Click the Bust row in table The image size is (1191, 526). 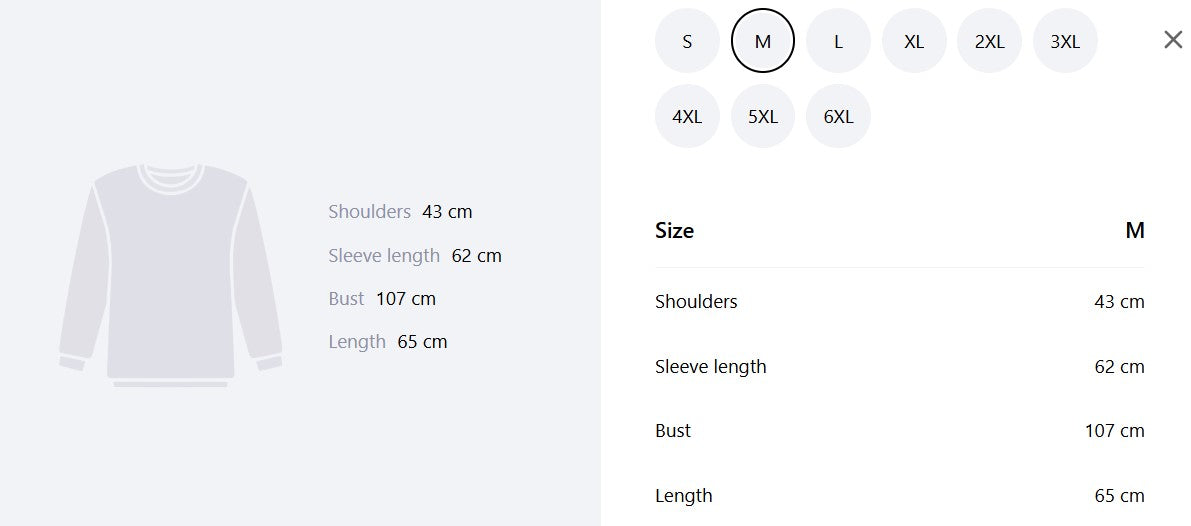tap(899, 431)
